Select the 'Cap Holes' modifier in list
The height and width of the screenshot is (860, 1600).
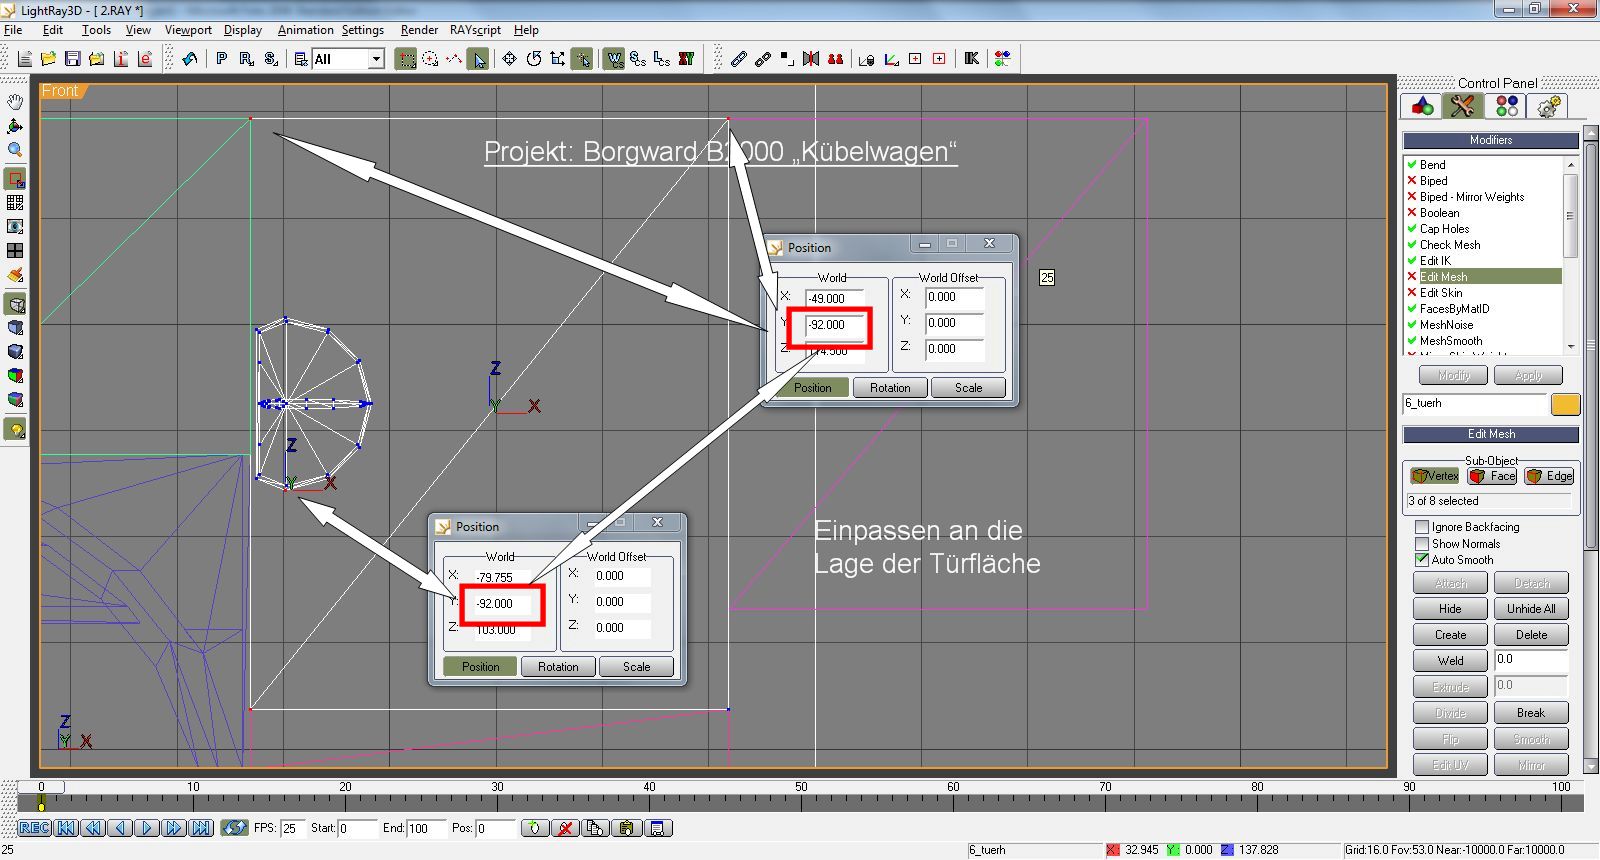point(1483,229)
